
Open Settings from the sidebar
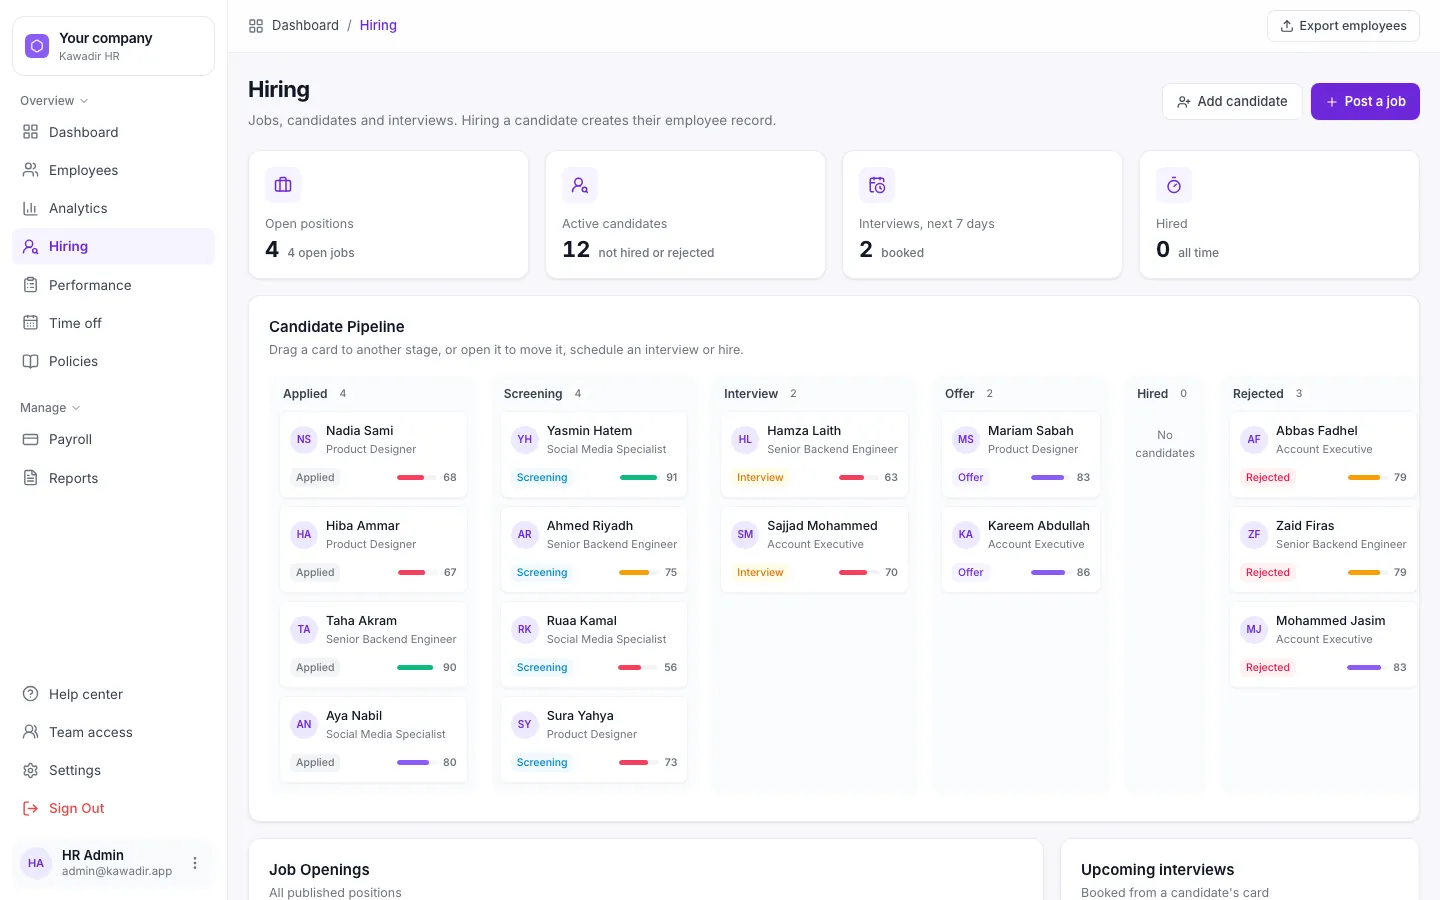pos(113,770)
